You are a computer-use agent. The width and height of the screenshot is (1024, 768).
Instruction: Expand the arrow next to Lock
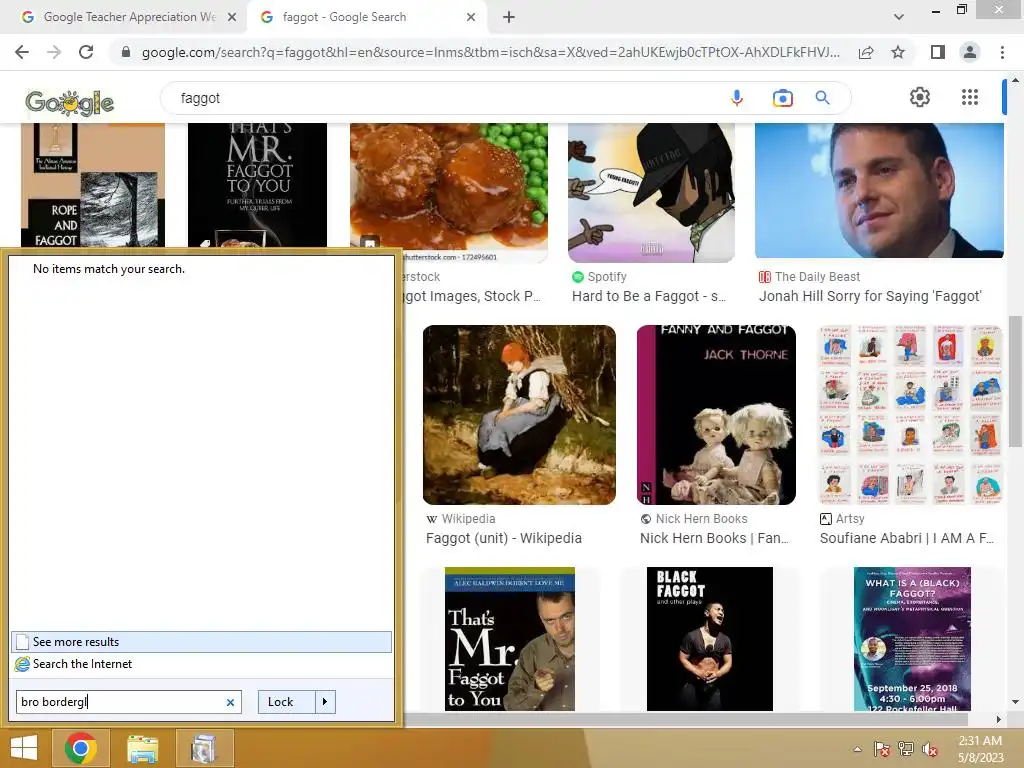pyautogui.click(x=325, y=702)
